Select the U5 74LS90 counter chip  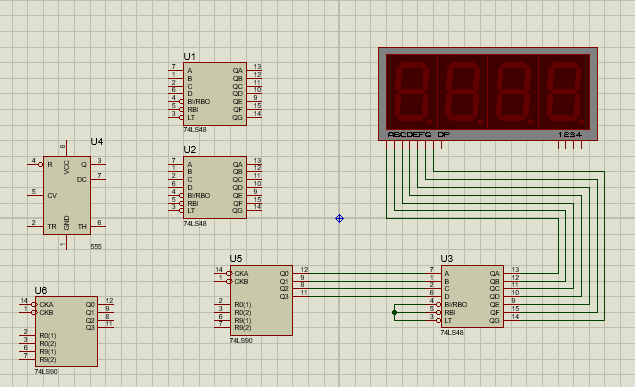click(x=261, y=300)
